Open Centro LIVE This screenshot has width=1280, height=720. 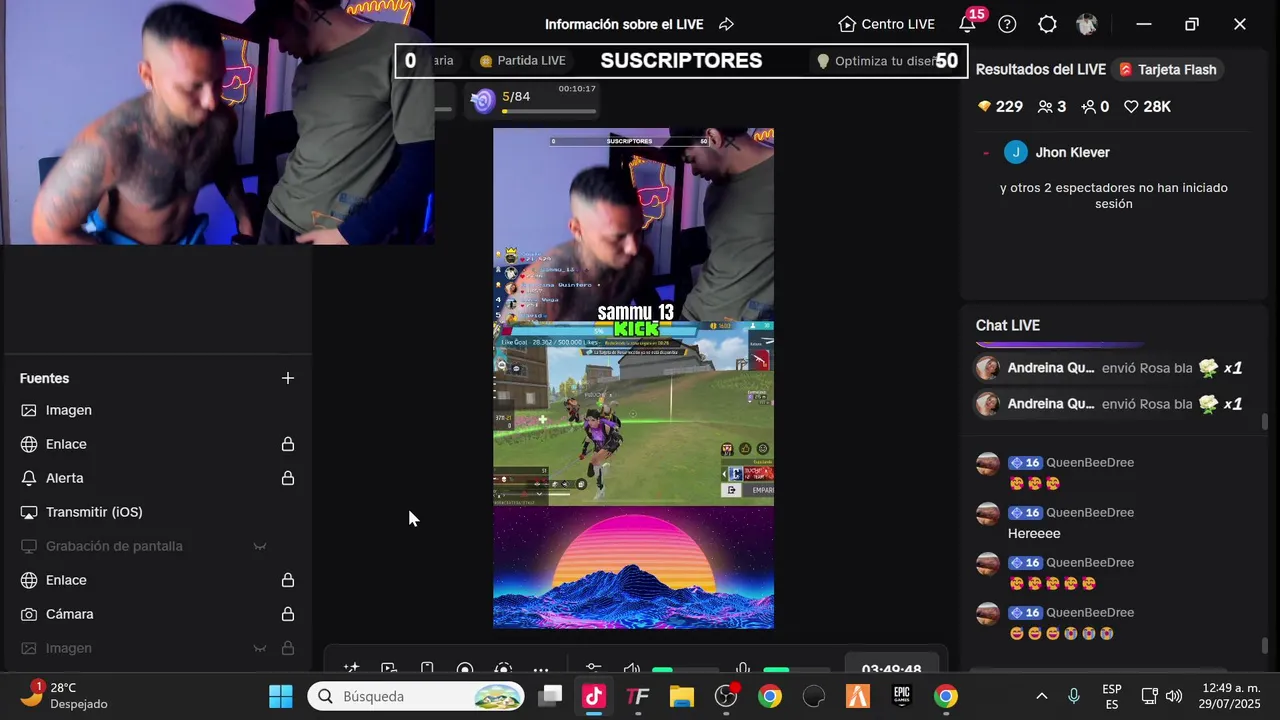click(x=886, y=24)
